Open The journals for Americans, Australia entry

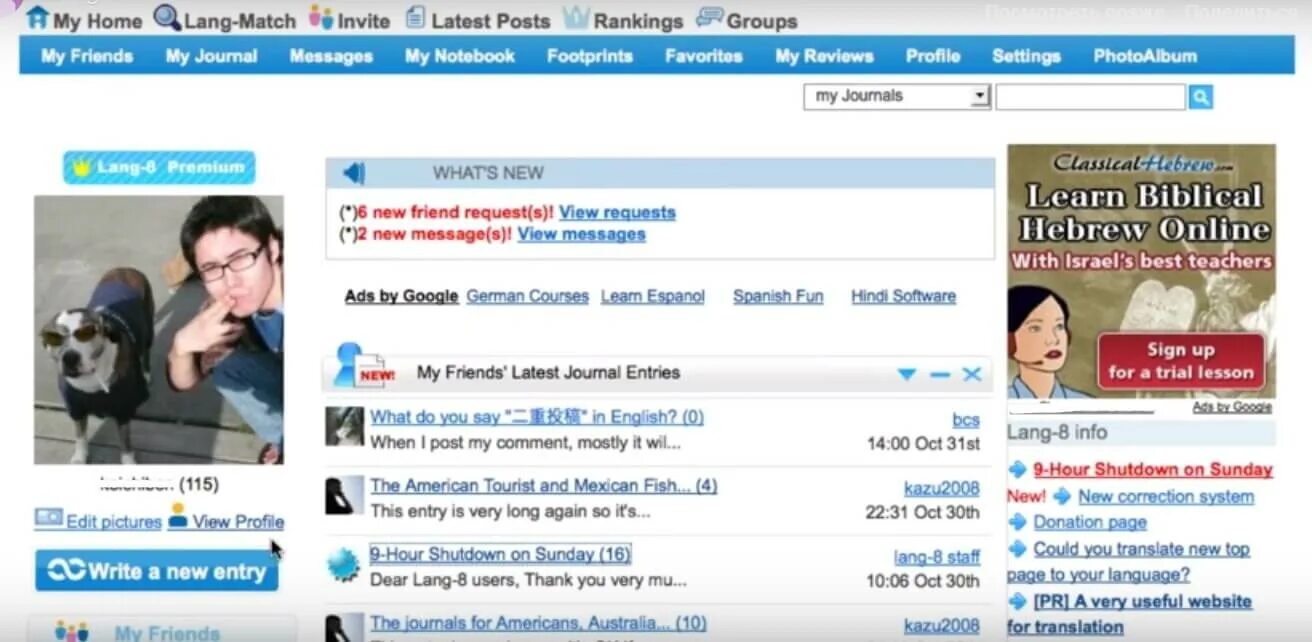tap(538, 624)
